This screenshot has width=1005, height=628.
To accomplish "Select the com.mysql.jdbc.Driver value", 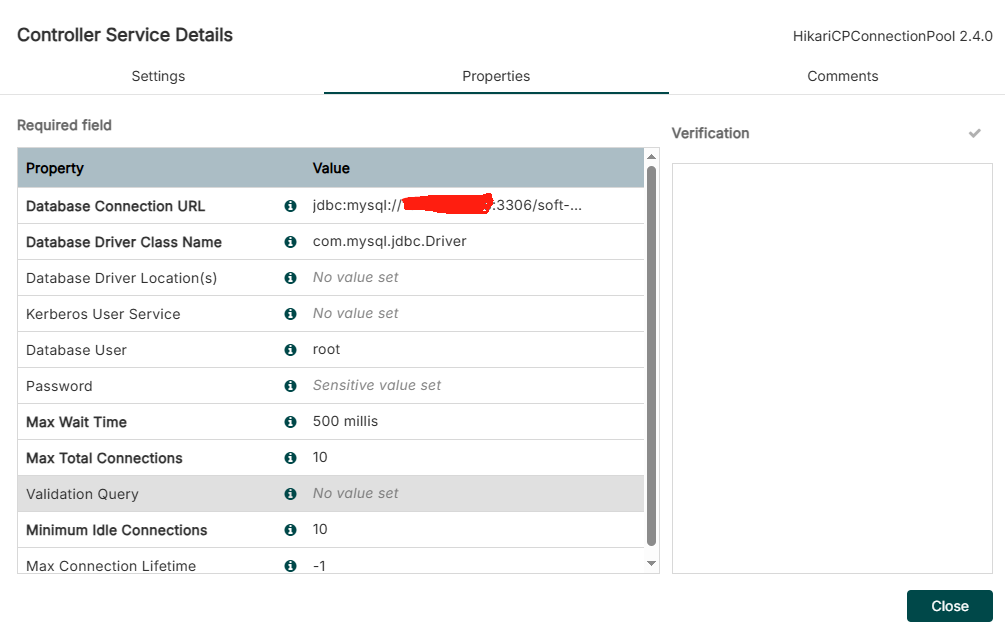I will pyautogui.click(x=390, y=242).
